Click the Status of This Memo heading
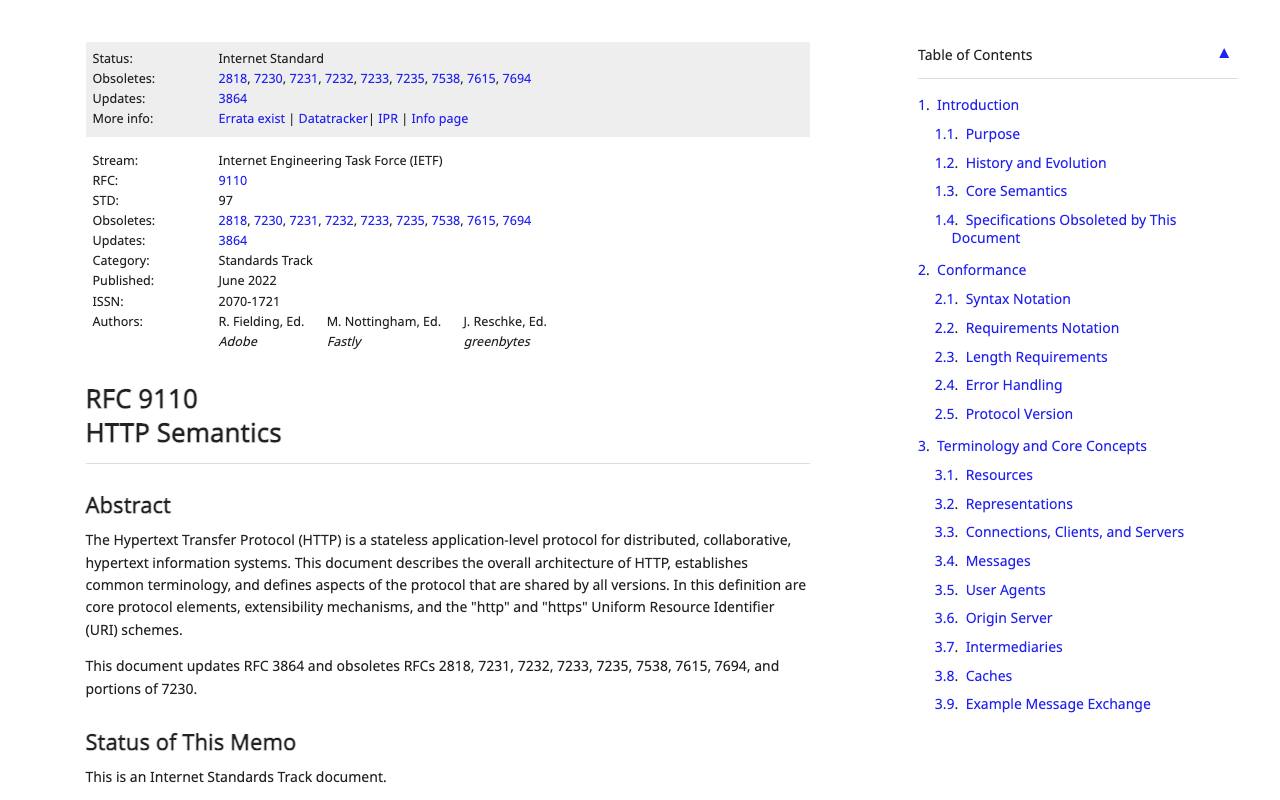 click(x=190, y=742)
